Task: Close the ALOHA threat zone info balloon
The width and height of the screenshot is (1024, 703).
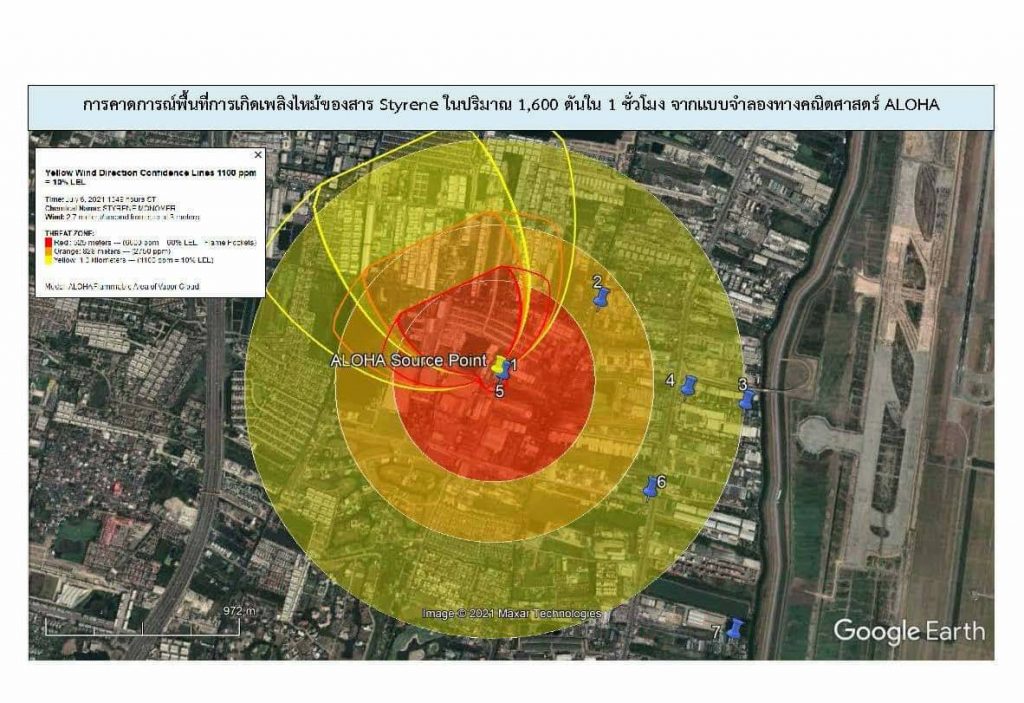Action: click(x=258, y=155)
